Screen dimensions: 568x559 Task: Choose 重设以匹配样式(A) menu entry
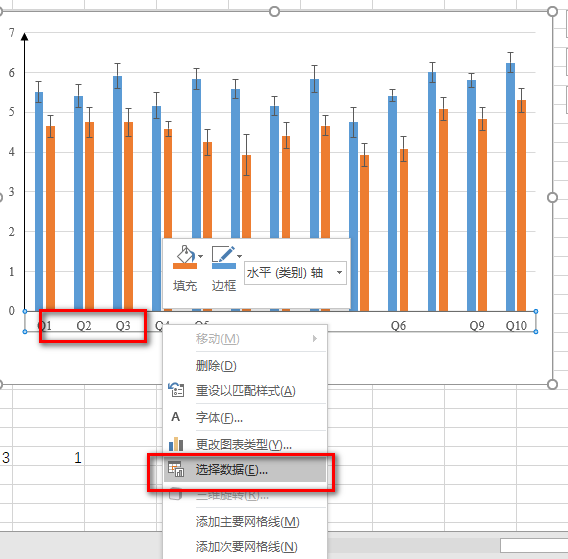click(245, 391)
